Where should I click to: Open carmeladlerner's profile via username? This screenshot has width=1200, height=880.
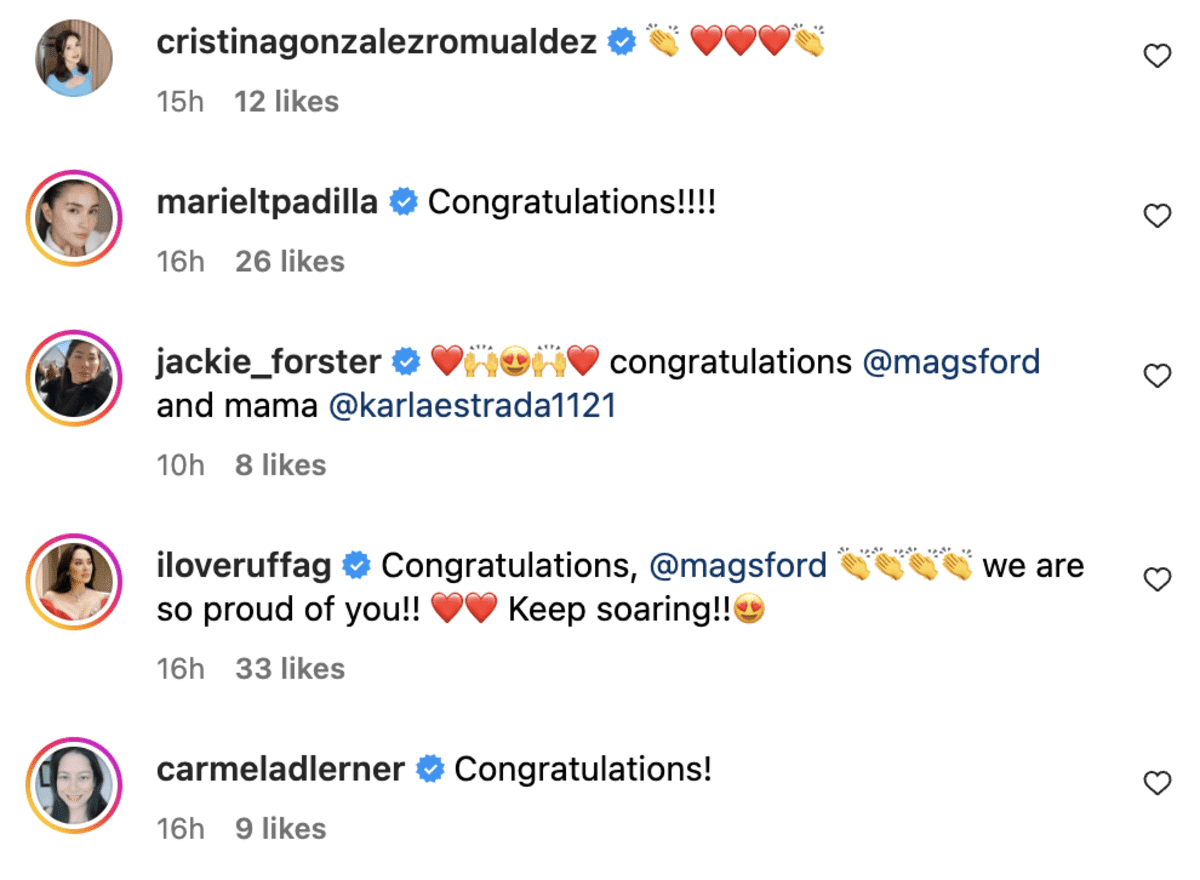point(281,769)
